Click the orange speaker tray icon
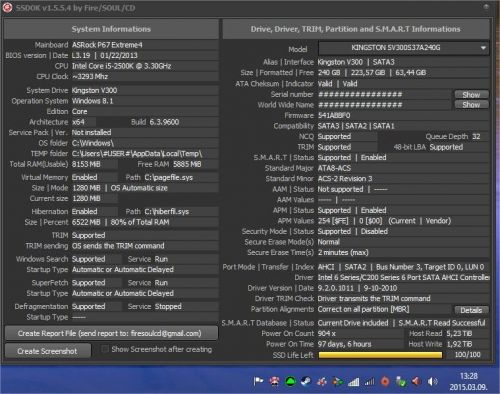Screen dimensions: 500x394 point(416,381)
